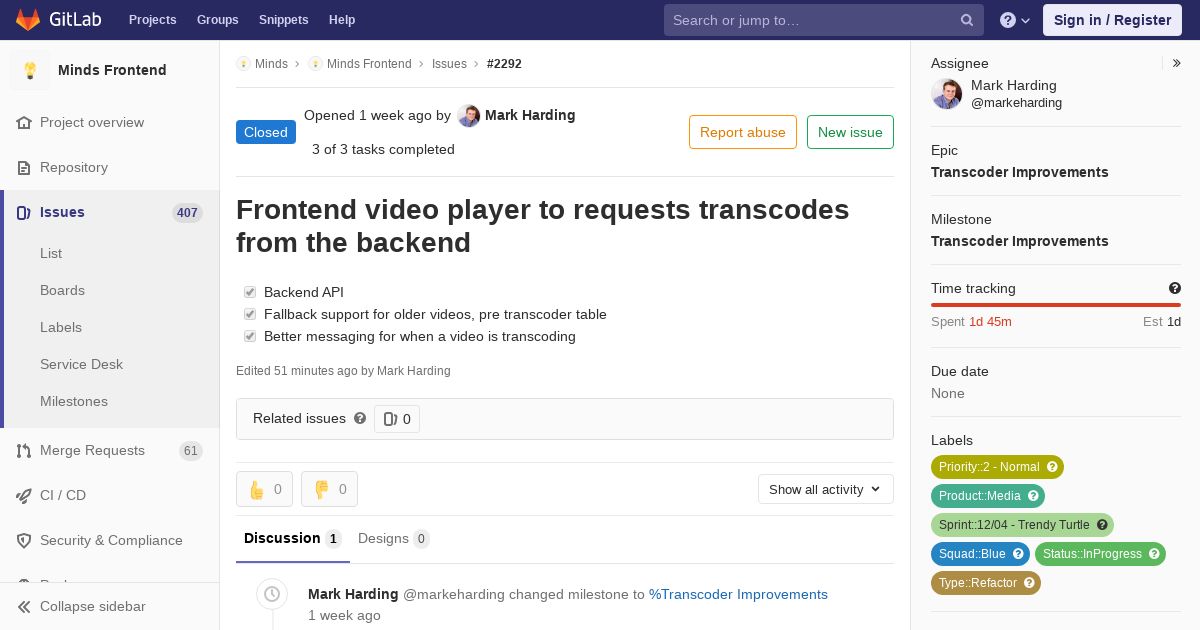Click the Collapse sidebar chevrons icon
Viewport: 1200px width, 630px height.
click(24, 607)
